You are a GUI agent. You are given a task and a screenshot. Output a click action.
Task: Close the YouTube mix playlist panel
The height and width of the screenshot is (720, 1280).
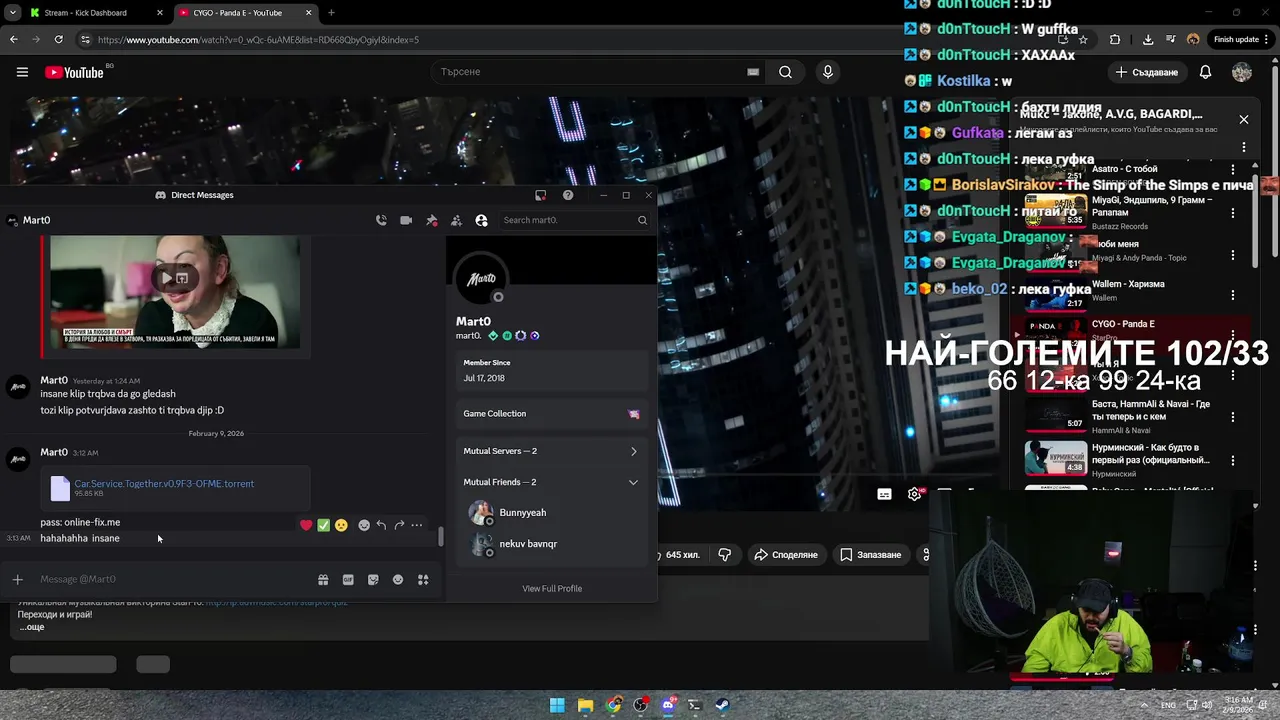[x=1244, y=120]
